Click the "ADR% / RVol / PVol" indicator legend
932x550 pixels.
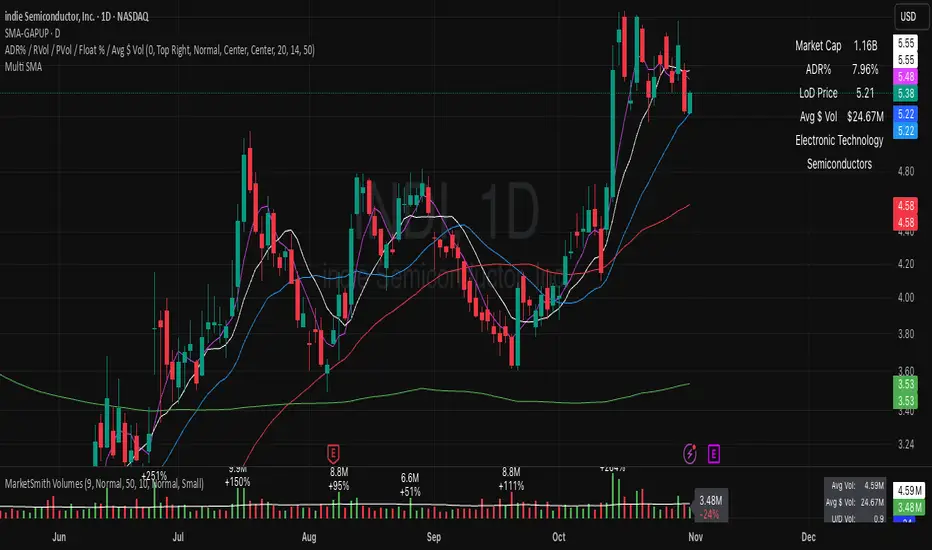pos(159,50)
